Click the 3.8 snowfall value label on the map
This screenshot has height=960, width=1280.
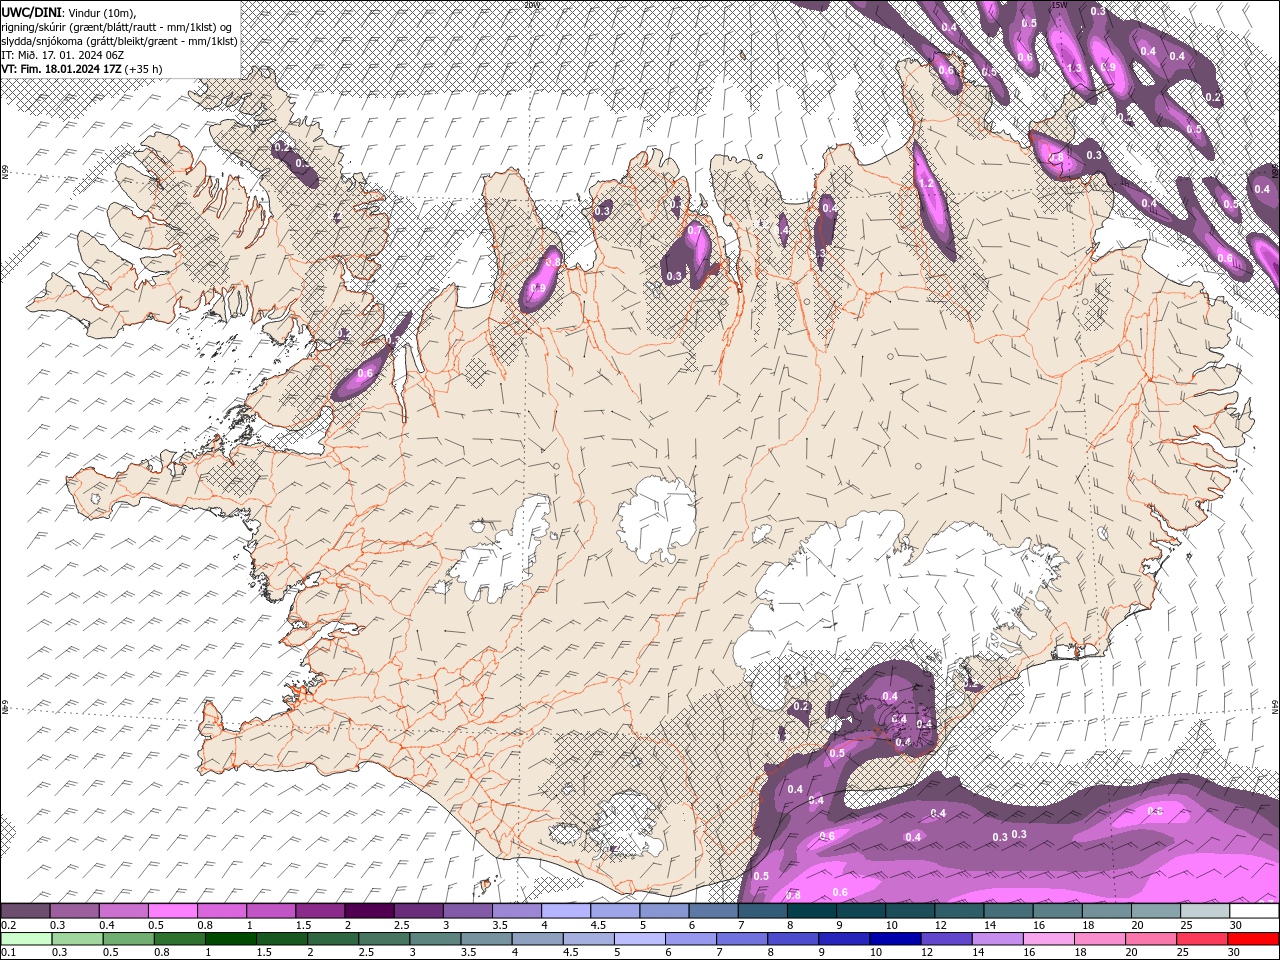pyautogui.click(x=552, y=261)
